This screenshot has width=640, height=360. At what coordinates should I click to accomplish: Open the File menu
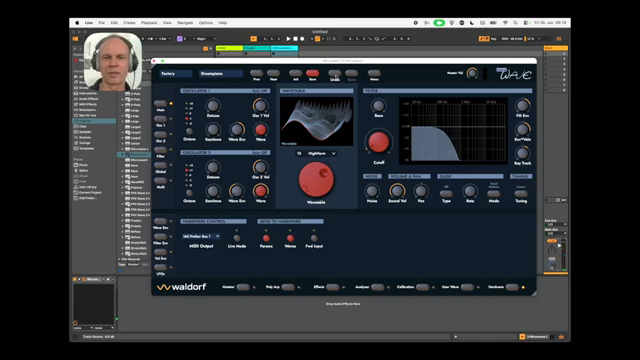[x=102, y=23]
